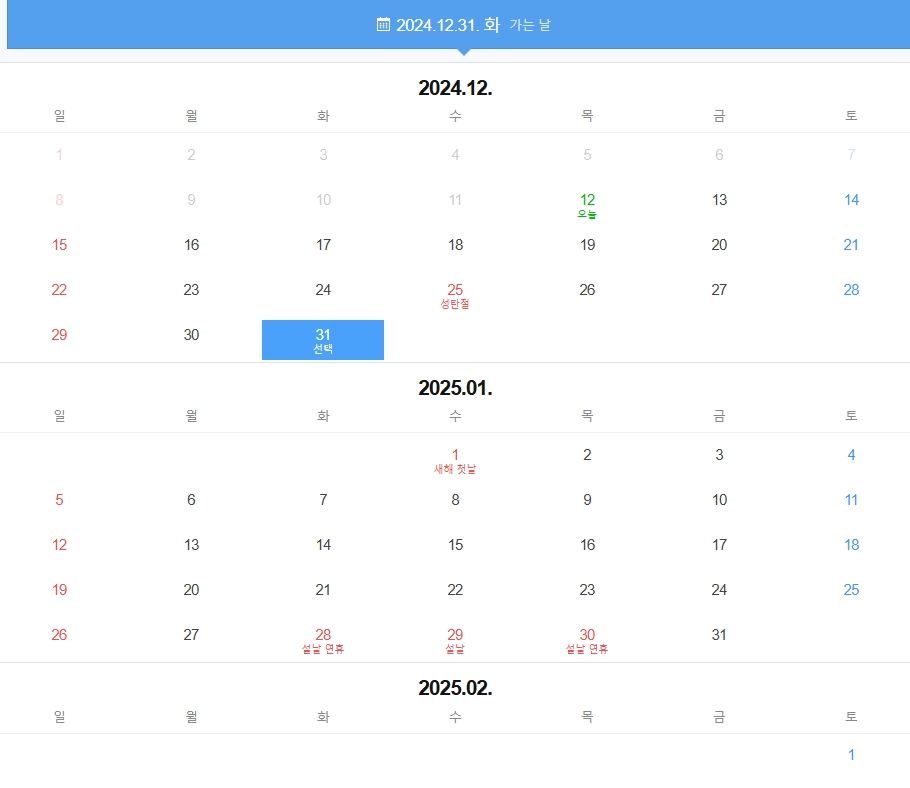Select January 20, 2025
The image size is (910, 788).
point(192,590)
